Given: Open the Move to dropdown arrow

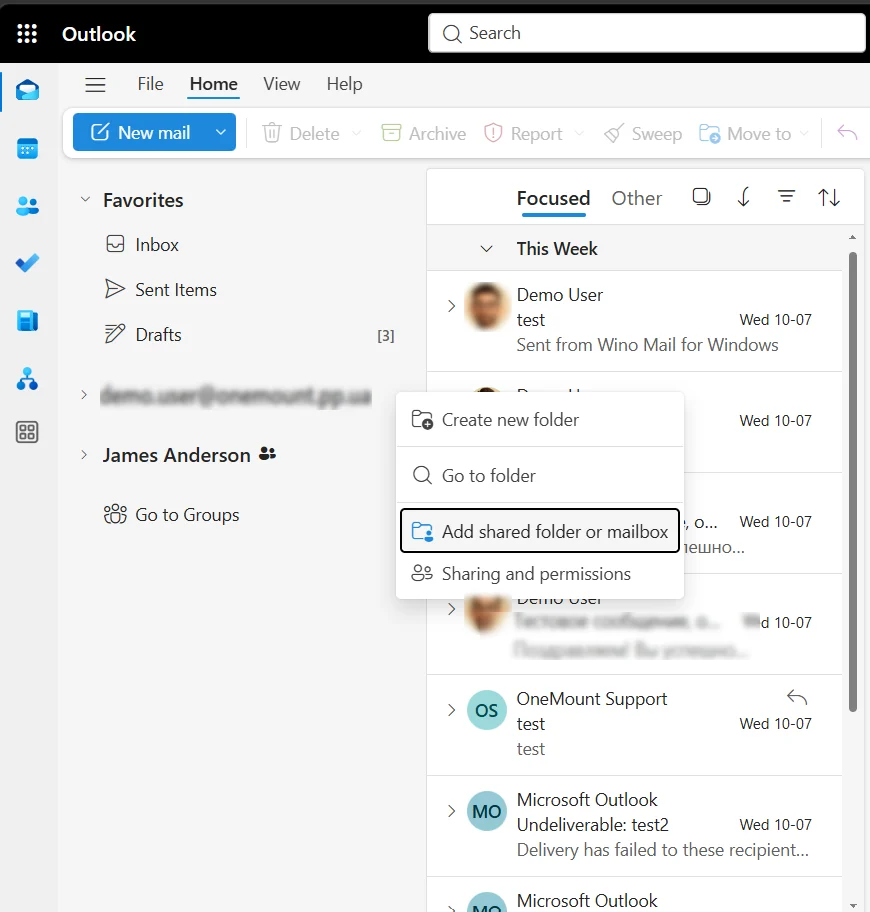Looking at the screenshot, I should [x=804, y=133].
